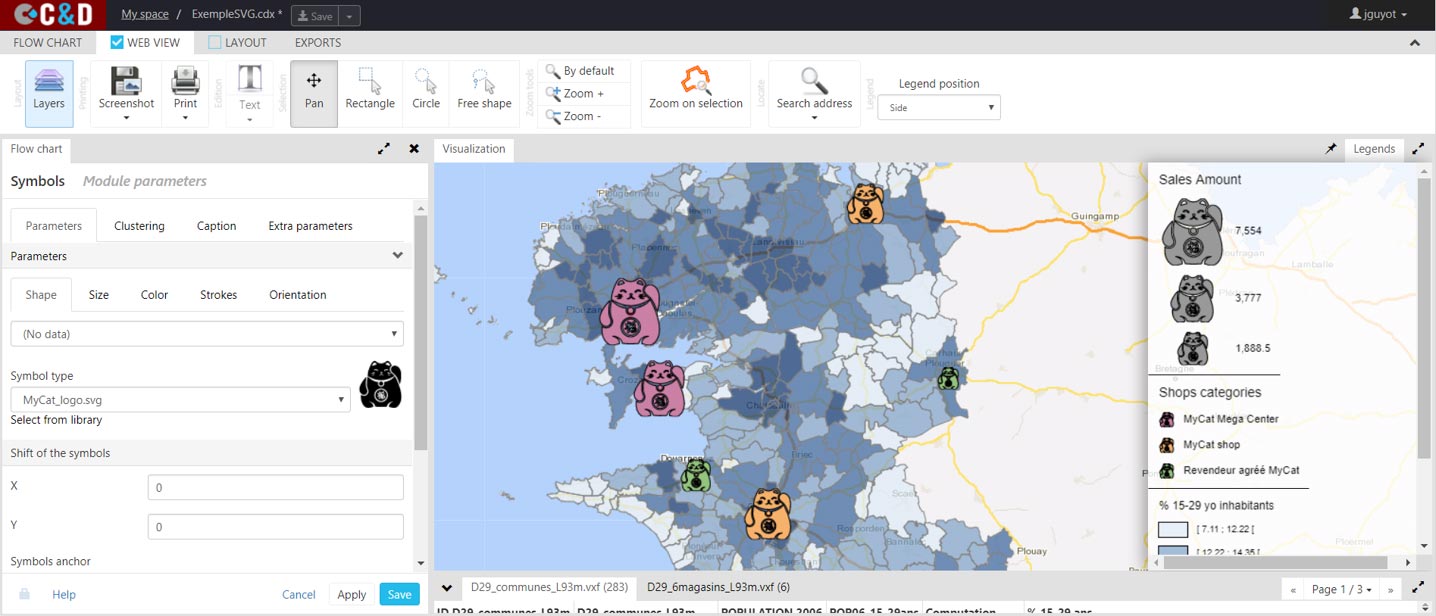
Task: Click the Legends horizontal scrollbar
Action: (1275, 563)
